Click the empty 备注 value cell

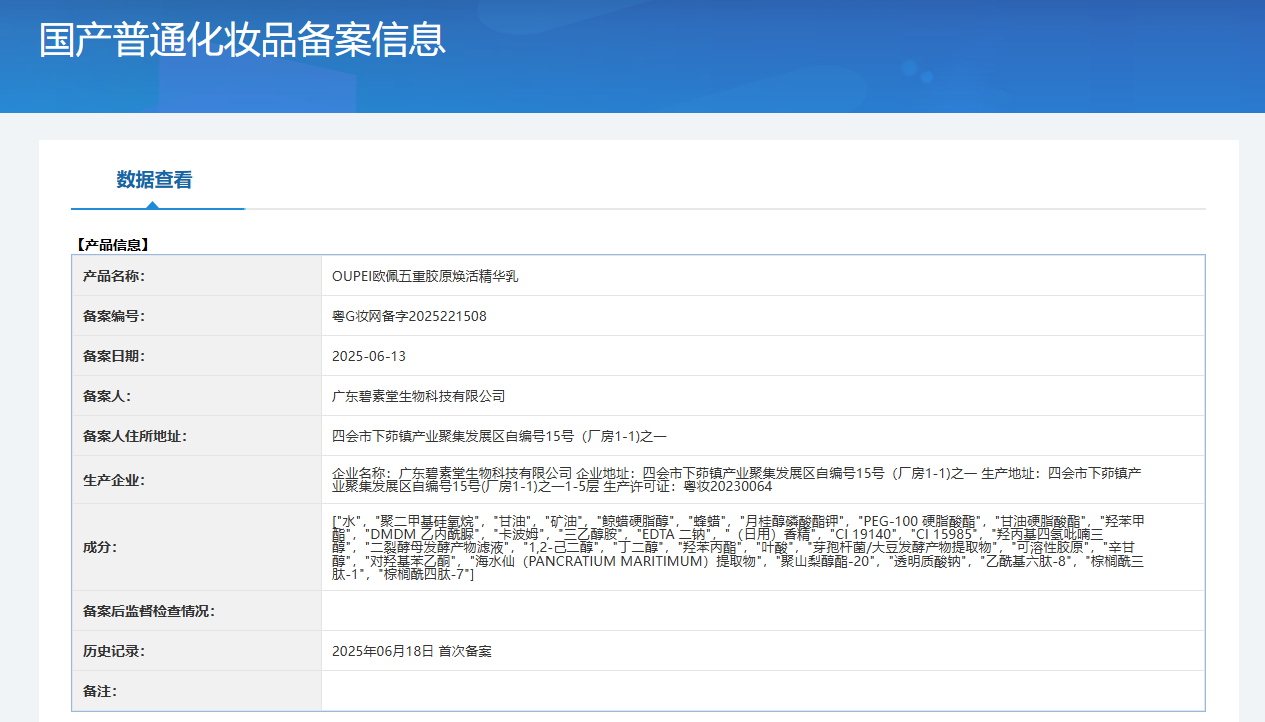point(762,691)
